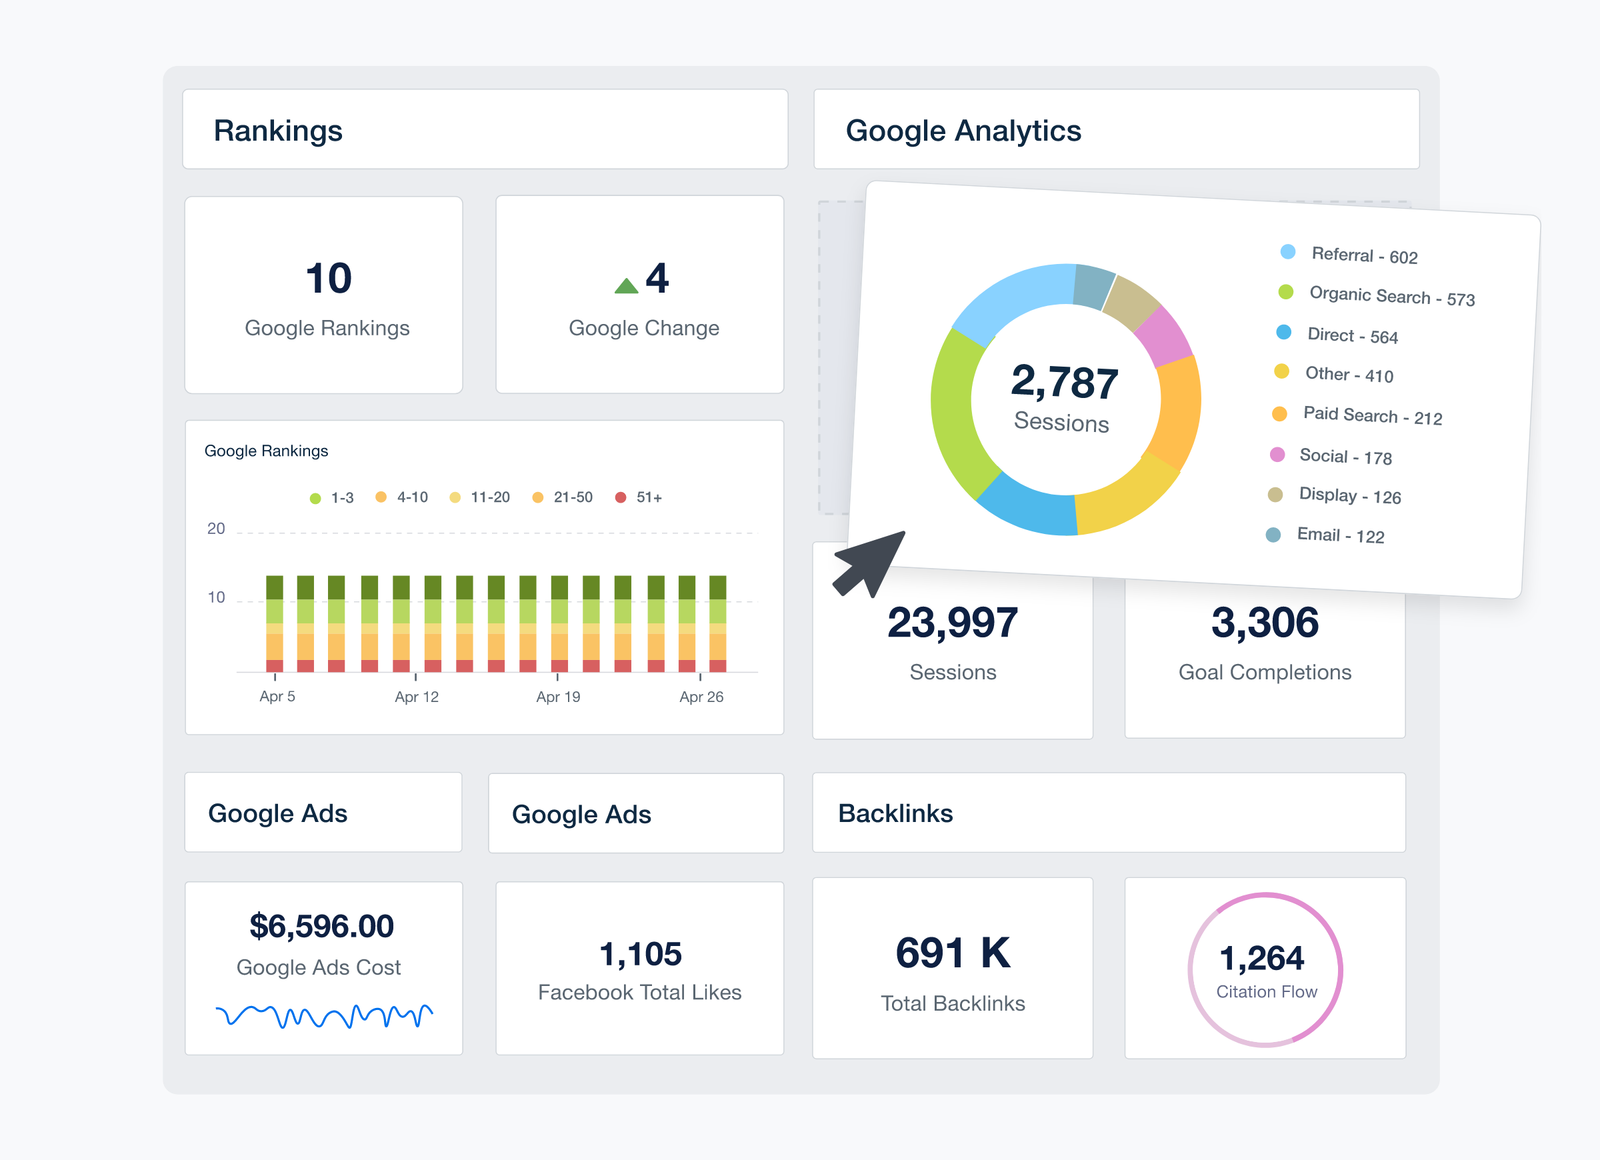Click the Apr 5 axis label
1600x1160 pixels.
click(x=277, y=696)
